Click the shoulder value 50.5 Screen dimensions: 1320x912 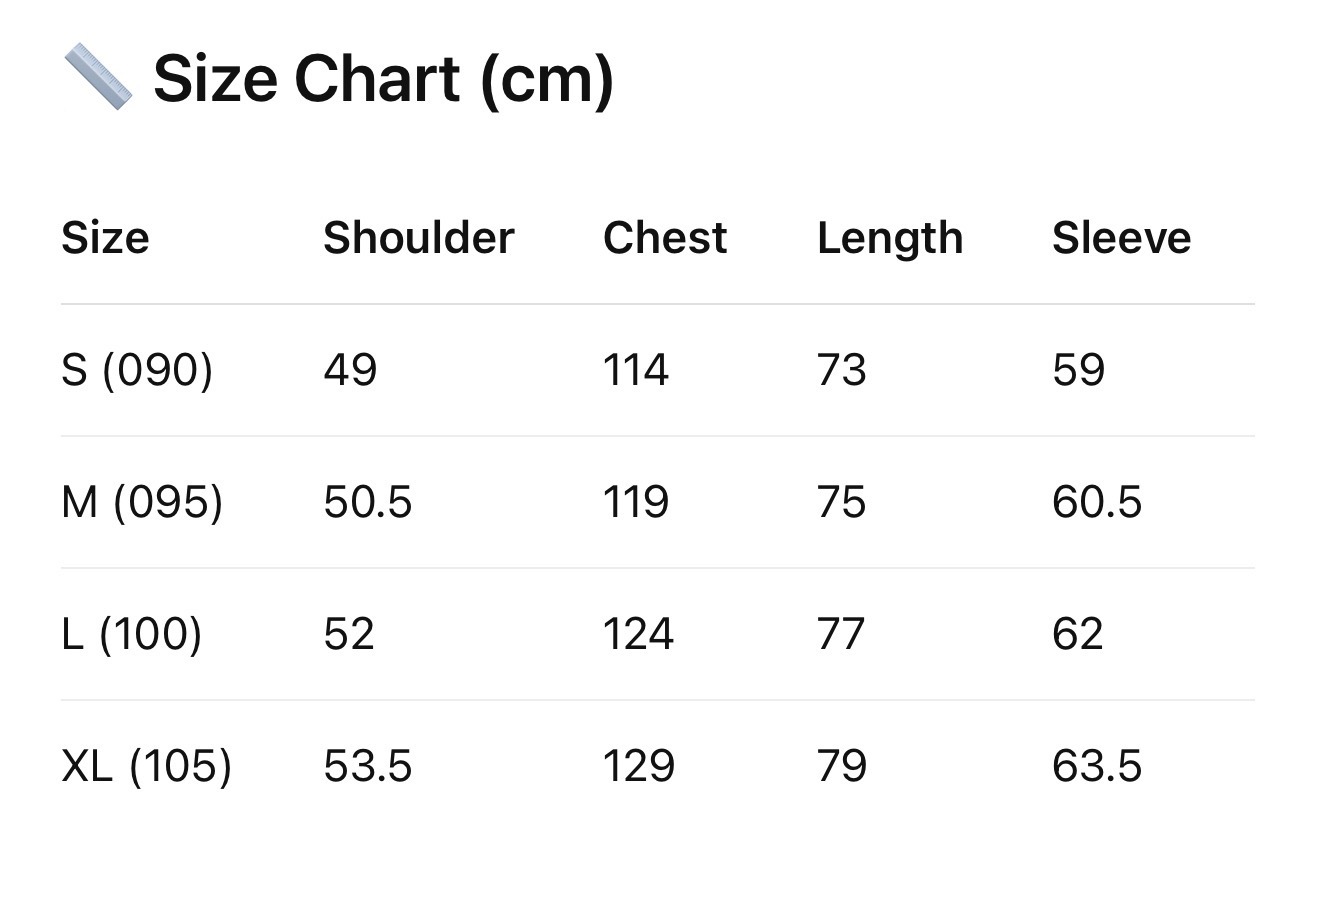pos(367,502)
